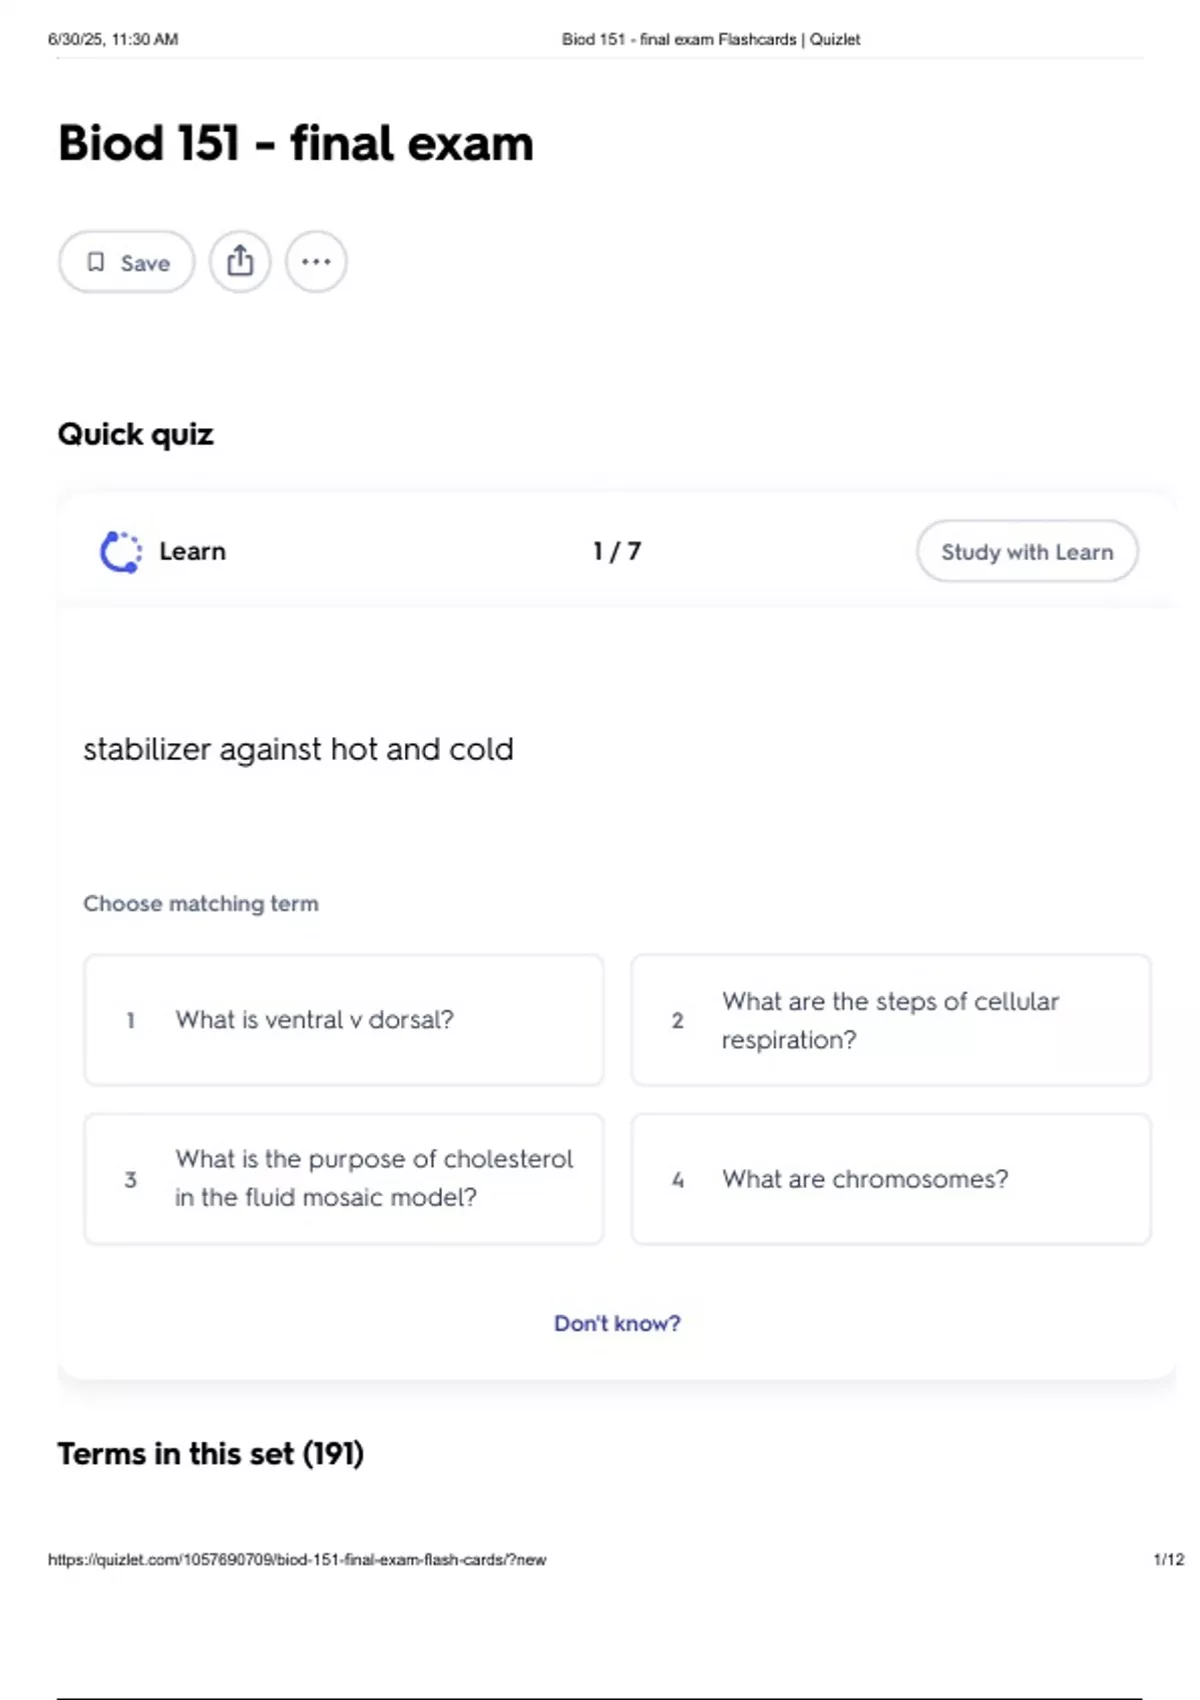The width and height of the screenshot is (1200, 1700).
Task: Click the prompt 'stabilizer against hot and cold'
Action: click(x=298, y=749)
